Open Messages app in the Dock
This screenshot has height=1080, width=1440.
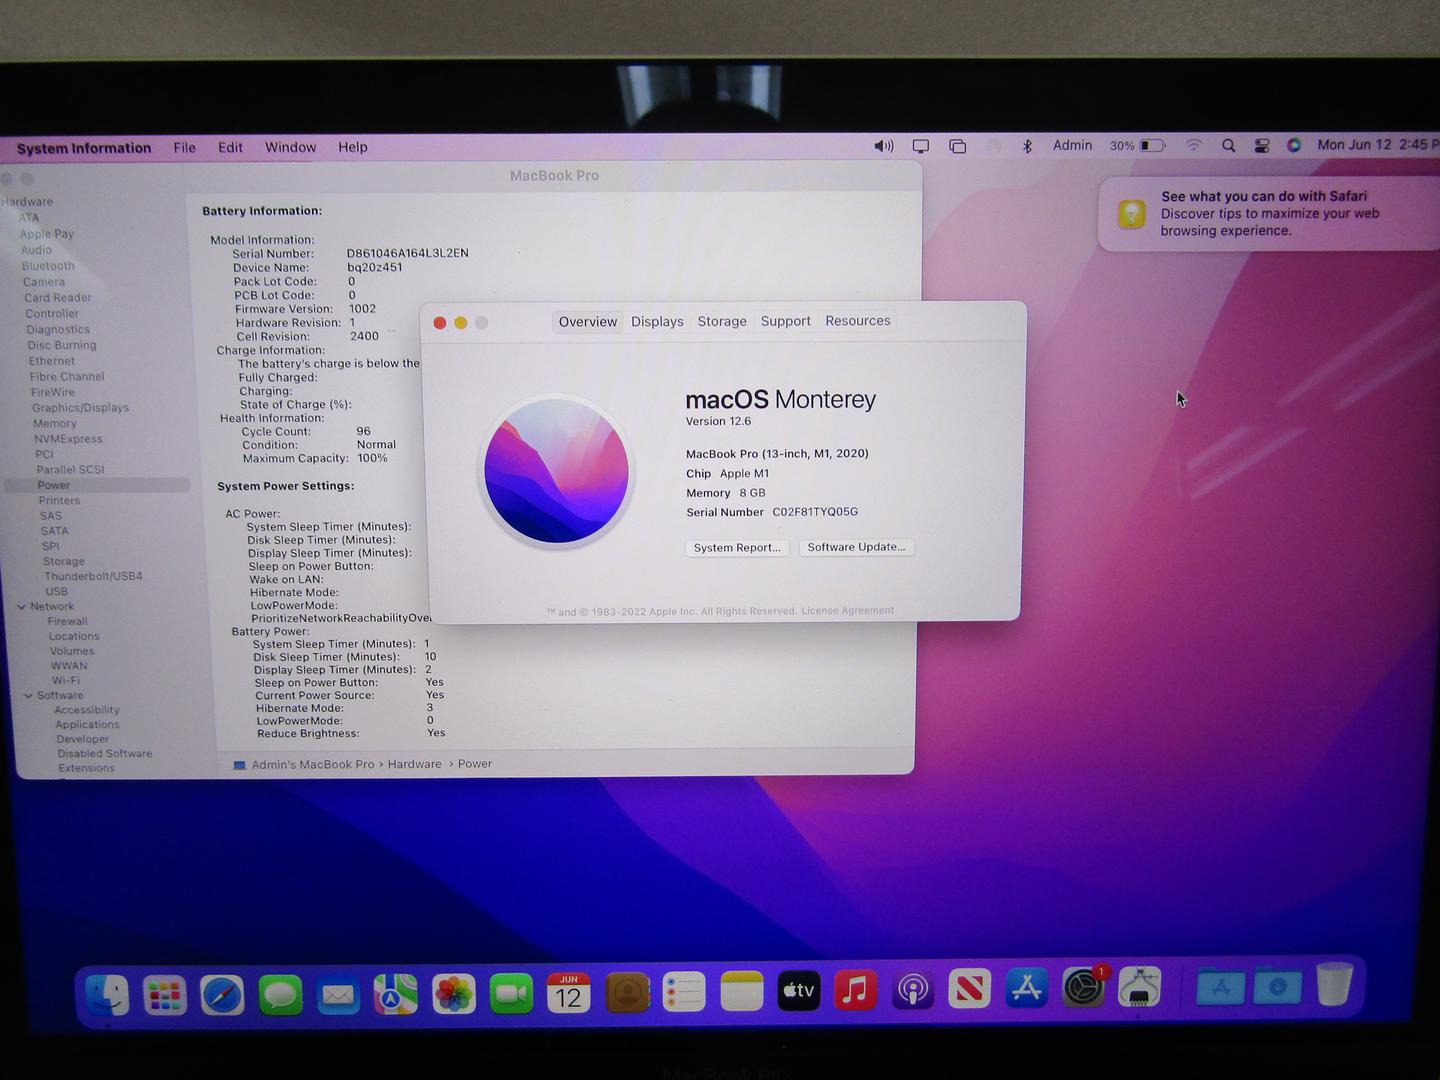(x=280, y=994)
